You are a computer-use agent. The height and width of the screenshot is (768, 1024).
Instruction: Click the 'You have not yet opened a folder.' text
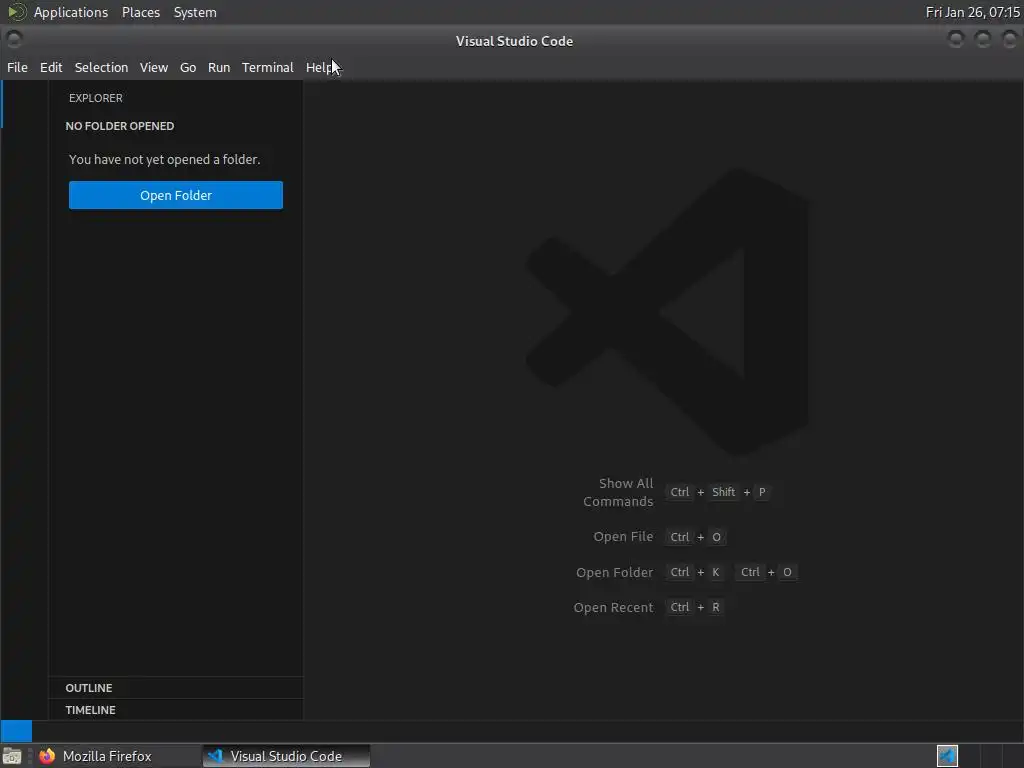[165, 159]
